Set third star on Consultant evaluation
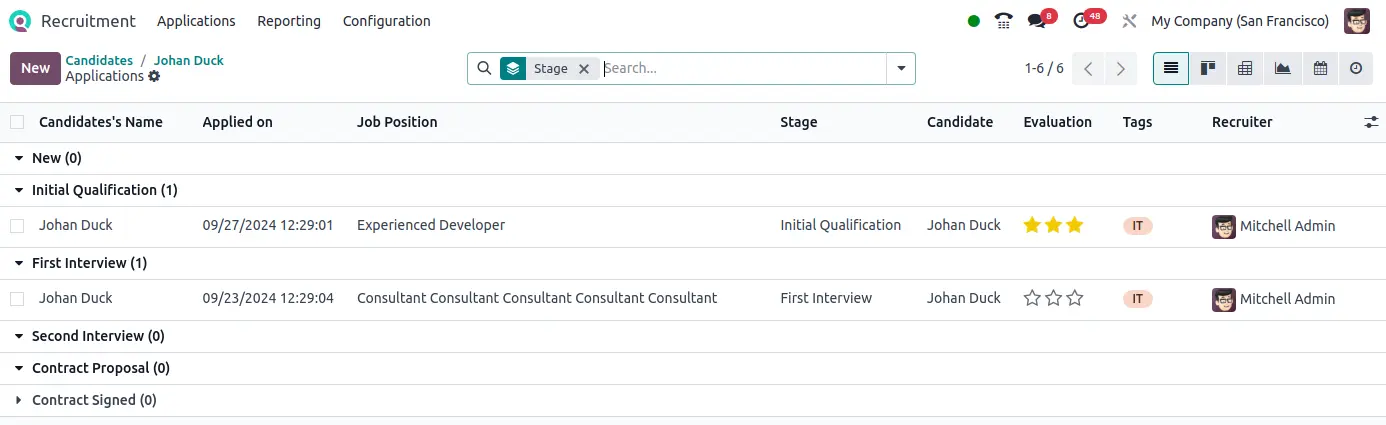Viewport: 1386px width, 425px height. pos(1075,298)
